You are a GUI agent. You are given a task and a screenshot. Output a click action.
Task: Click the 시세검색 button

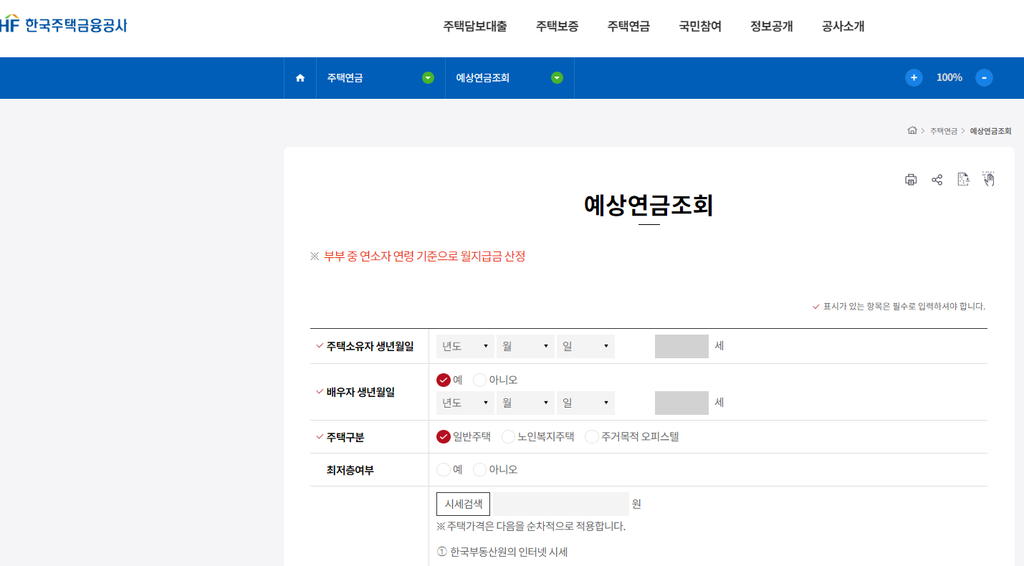[463, 504]
